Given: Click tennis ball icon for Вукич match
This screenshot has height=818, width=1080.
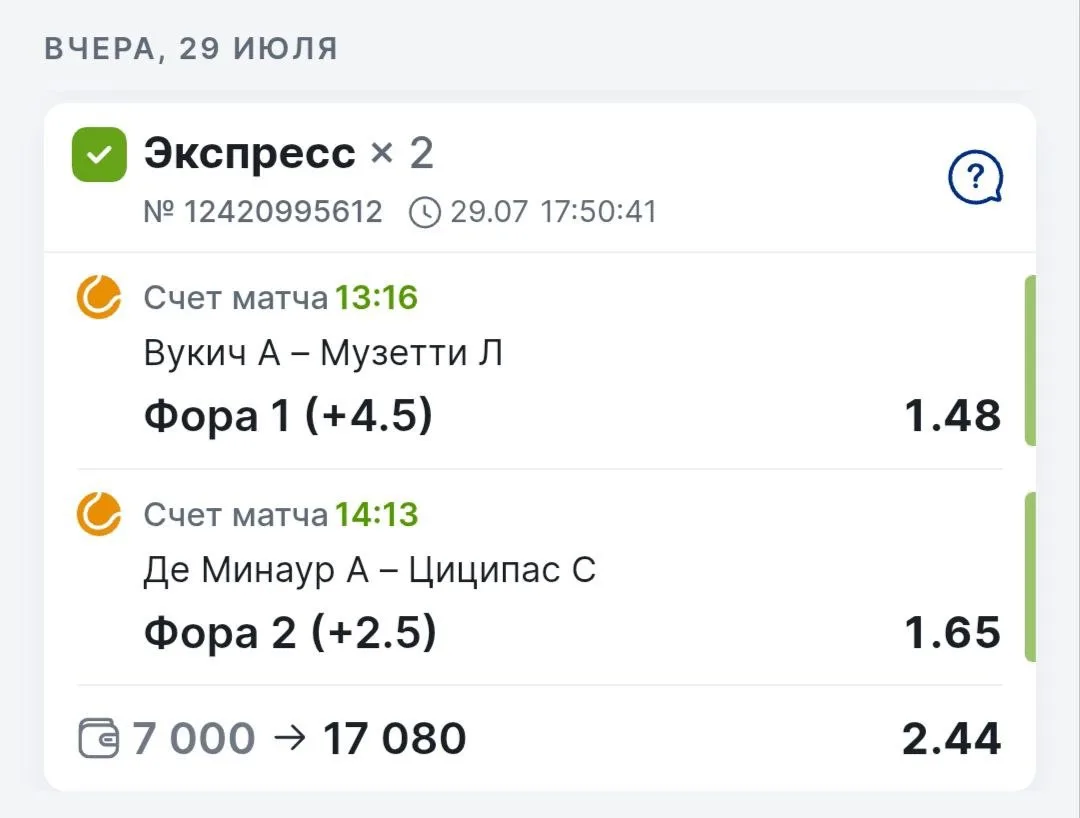Looking at the screenshot, I should coord(98,297).
